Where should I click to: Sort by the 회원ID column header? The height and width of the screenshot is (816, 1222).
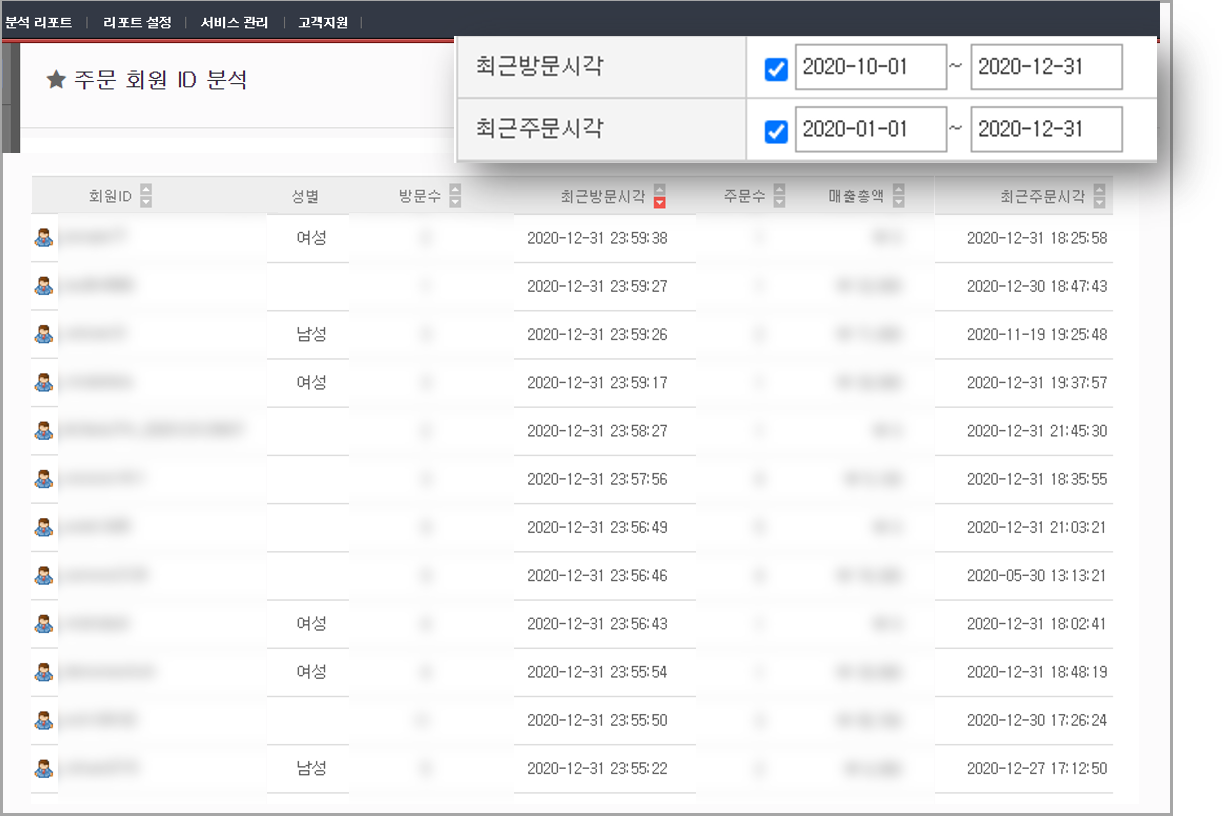111,197
